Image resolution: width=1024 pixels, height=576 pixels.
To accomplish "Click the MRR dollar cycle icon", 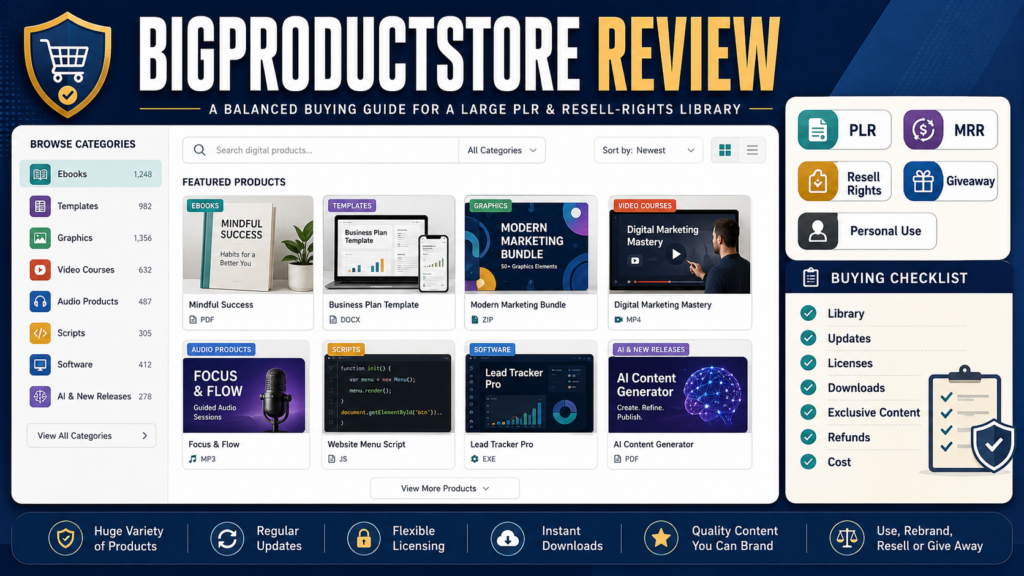I will (x=923, y=130).
